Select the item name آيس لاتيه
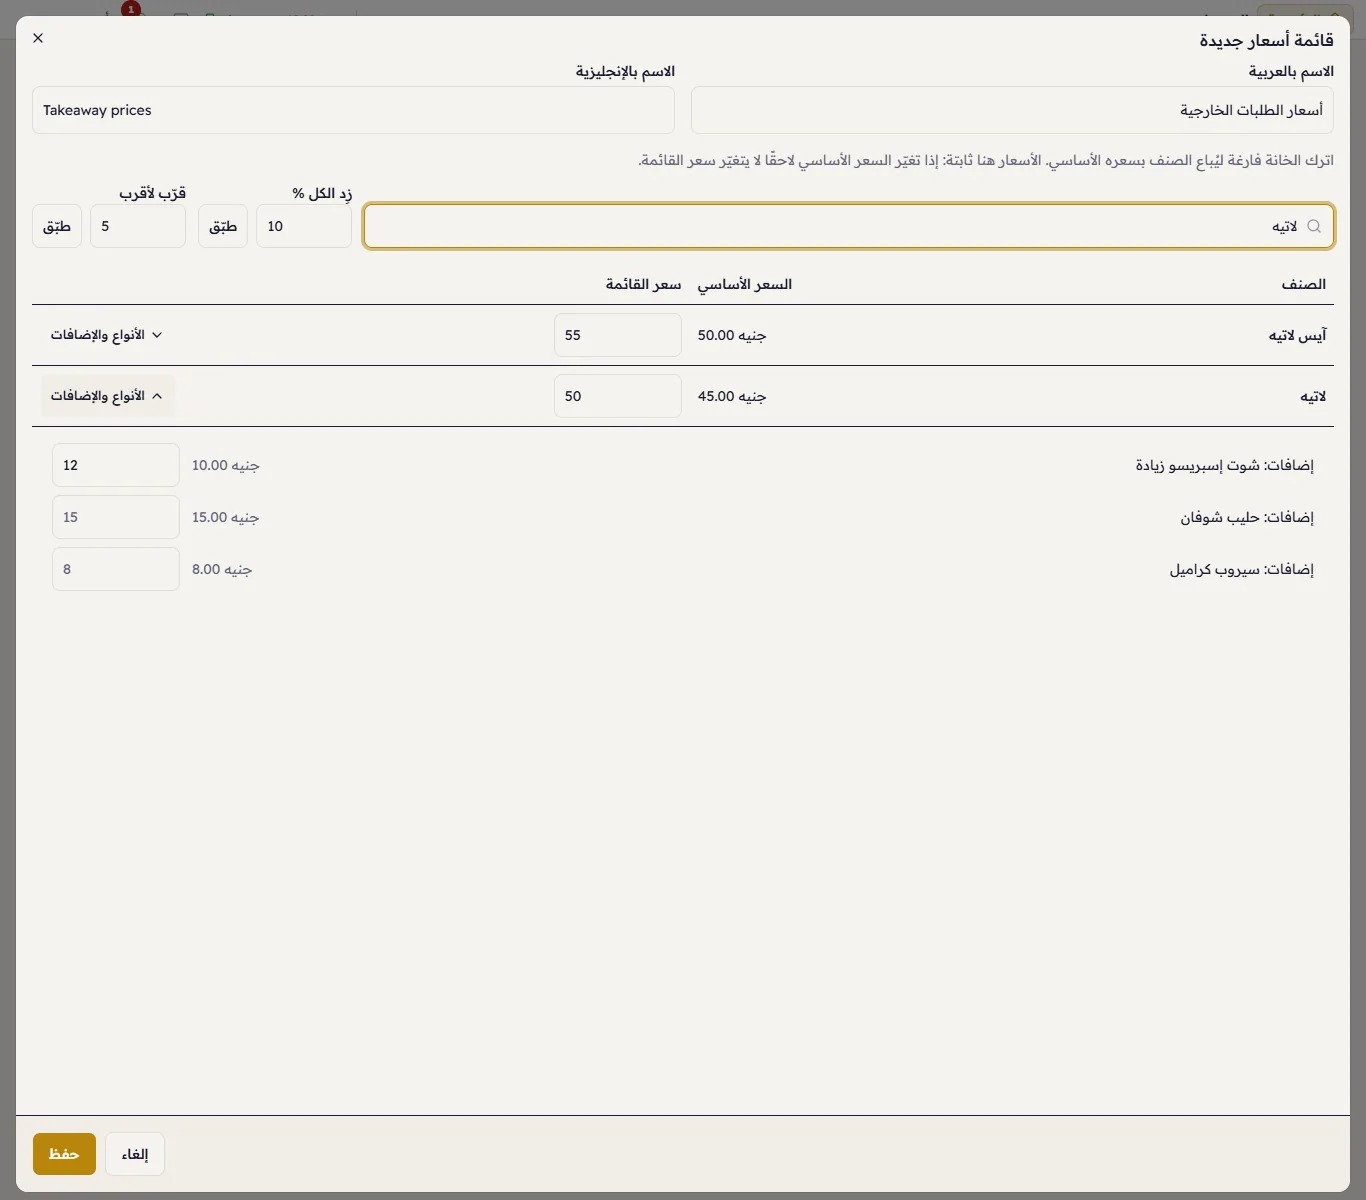Viewport: 1366px width, 1200px height. point(1297,335)
